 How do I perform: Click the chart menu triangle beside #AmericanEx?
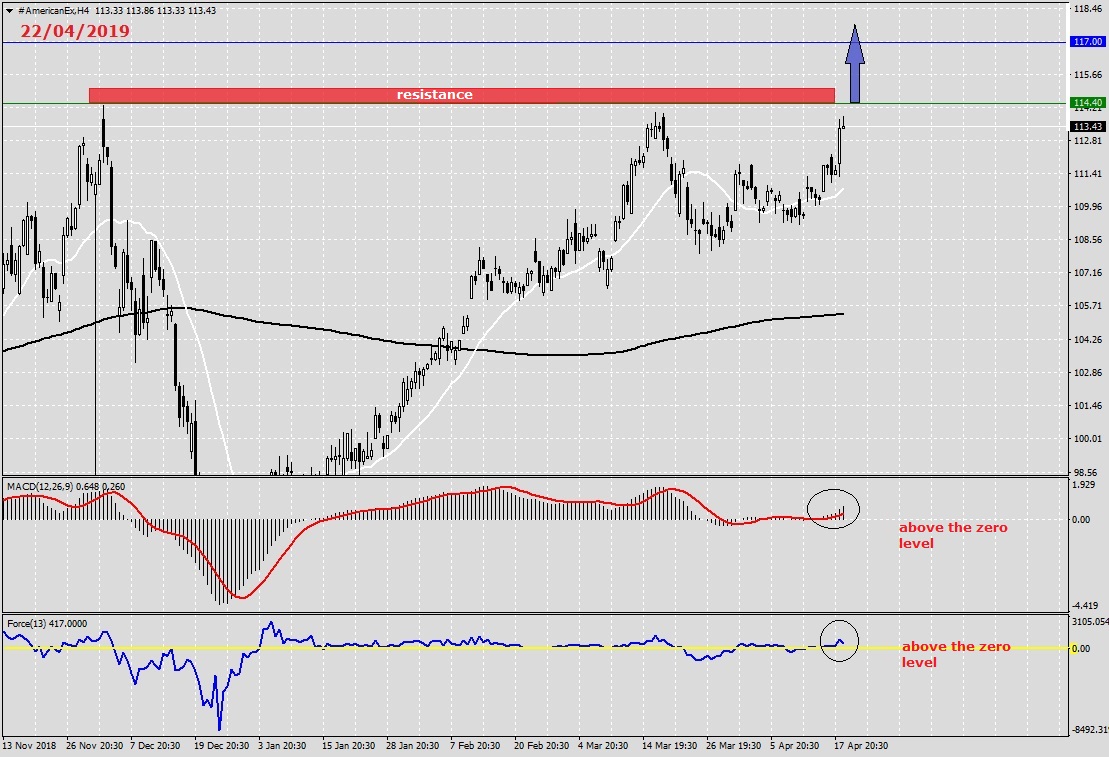[9, 8]
